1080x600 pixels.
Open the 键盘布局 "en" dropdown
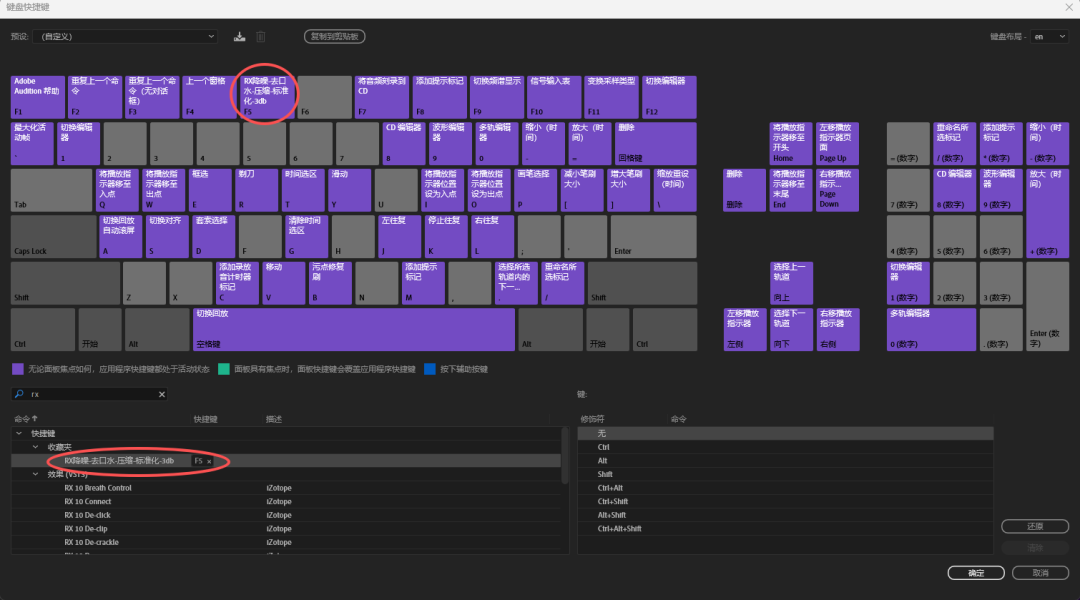(x=1049, y=37)
